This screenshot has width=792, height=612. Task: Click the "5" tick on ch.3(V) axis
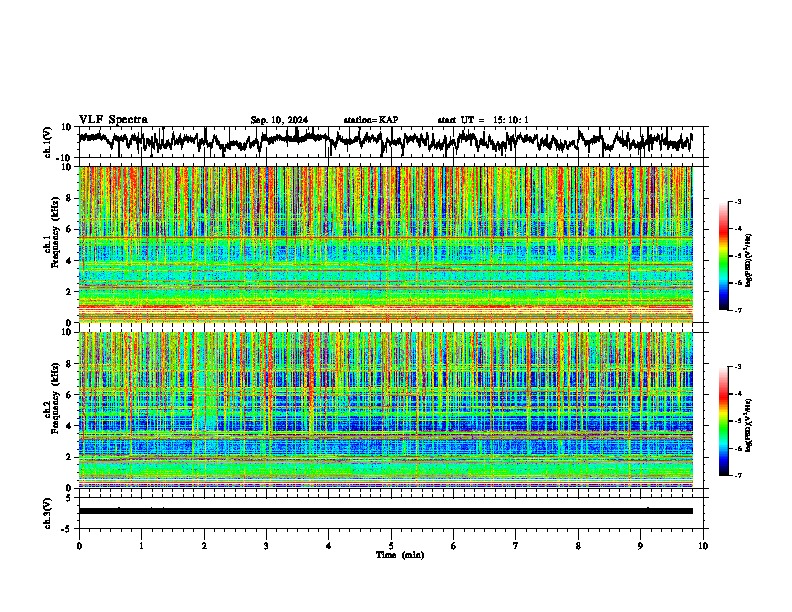[x=69, y=498]
